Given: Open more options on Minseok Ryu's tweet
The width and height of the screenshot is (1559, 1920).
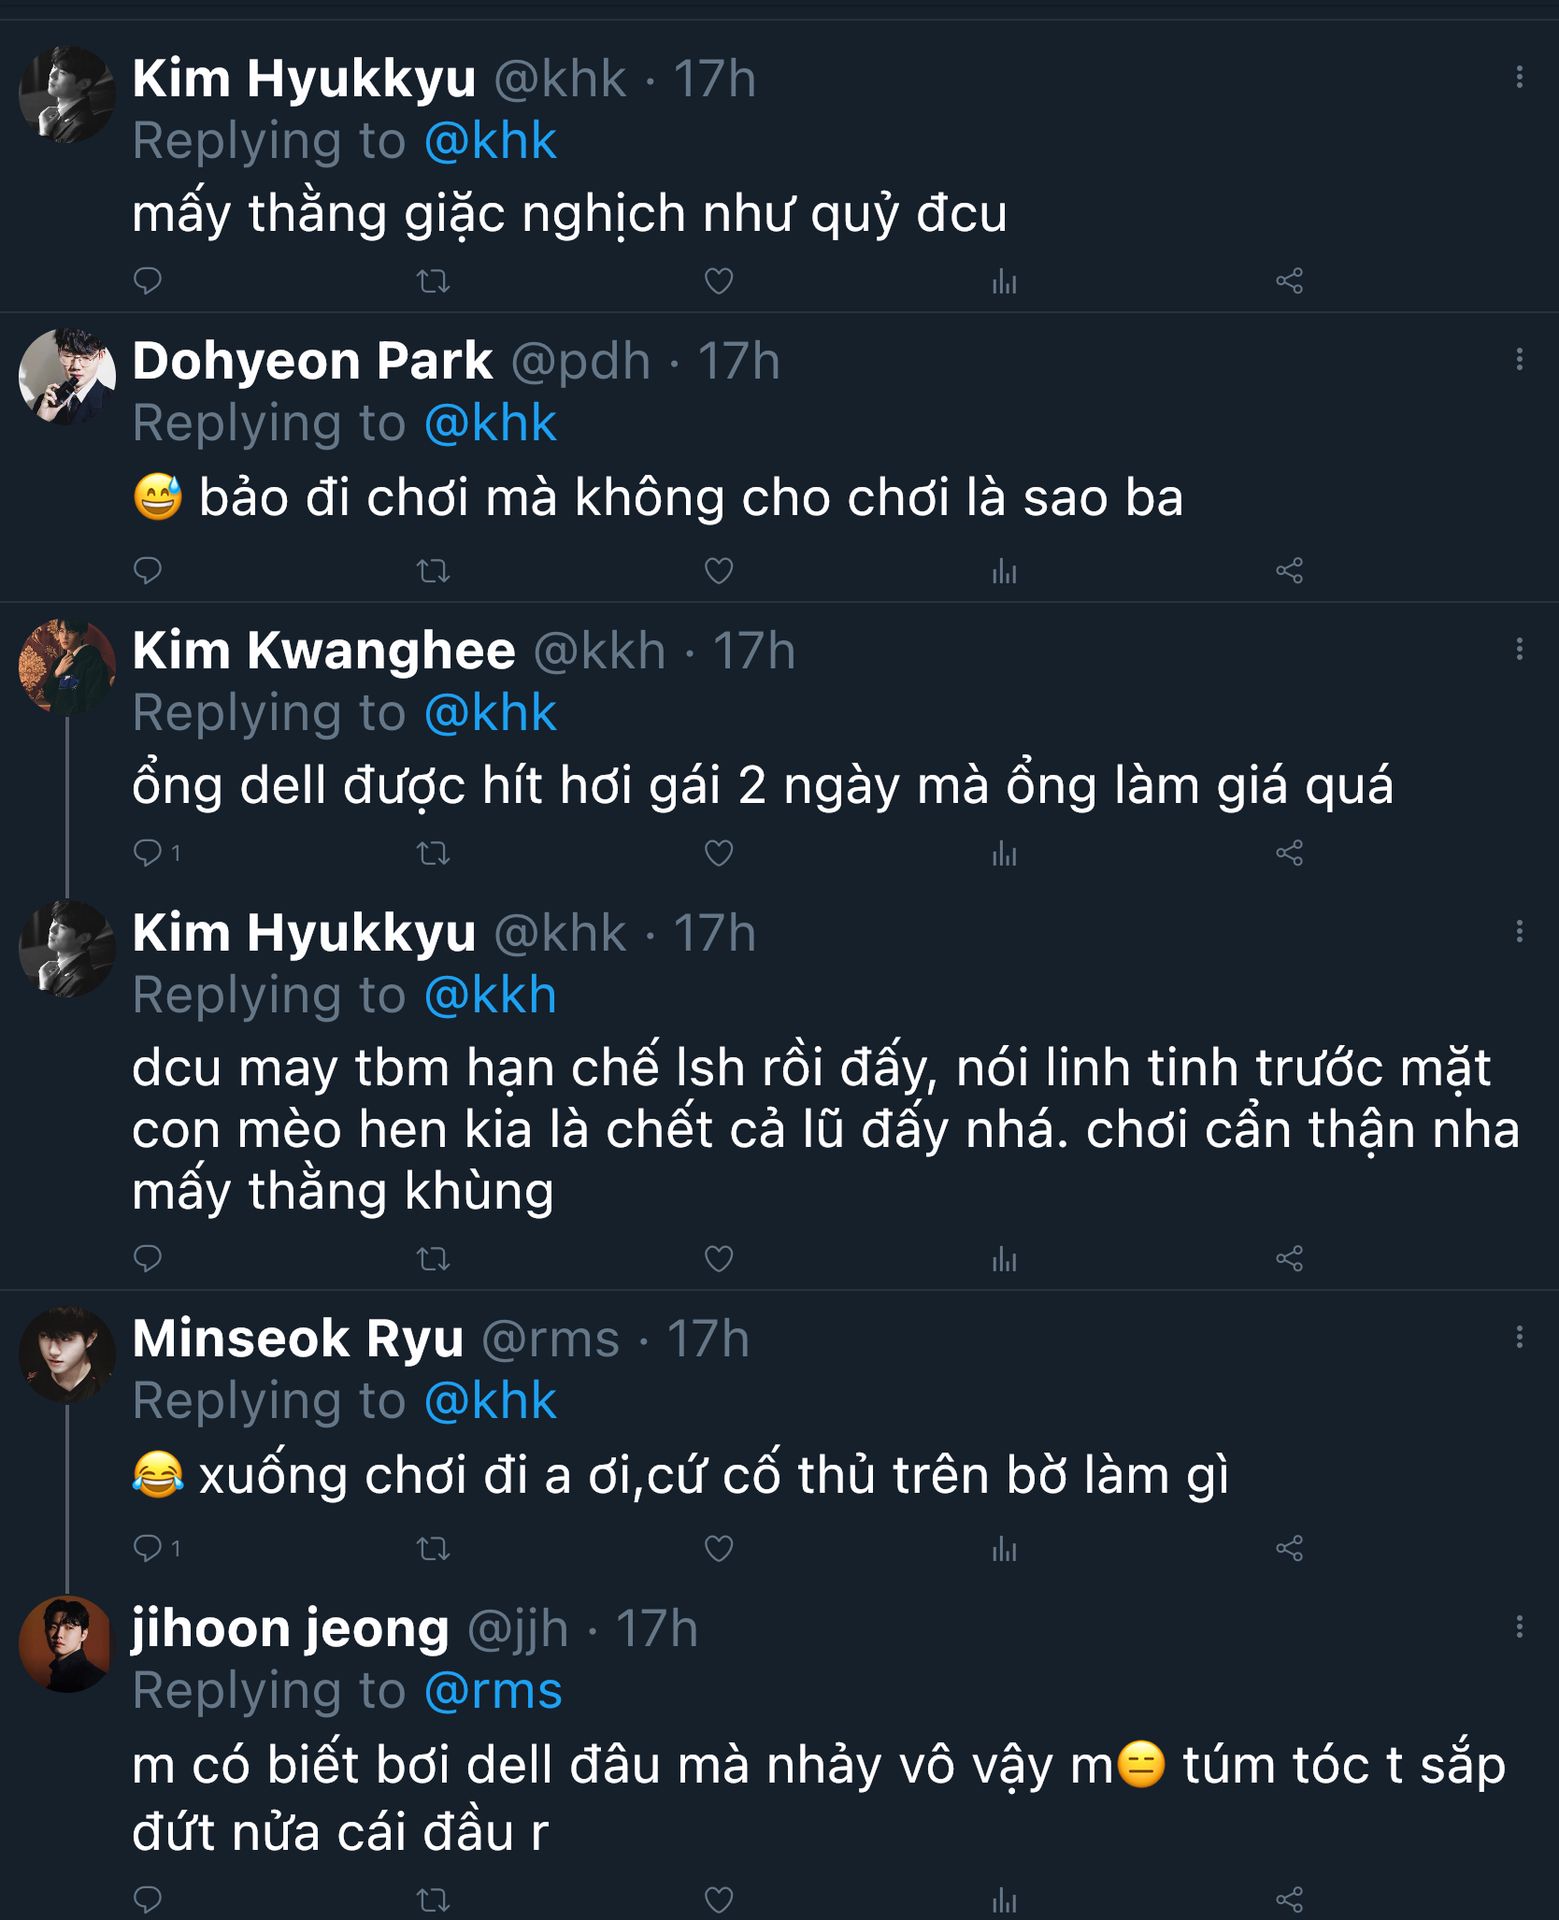Looking at the screenshot, I should (1519, 1337).
